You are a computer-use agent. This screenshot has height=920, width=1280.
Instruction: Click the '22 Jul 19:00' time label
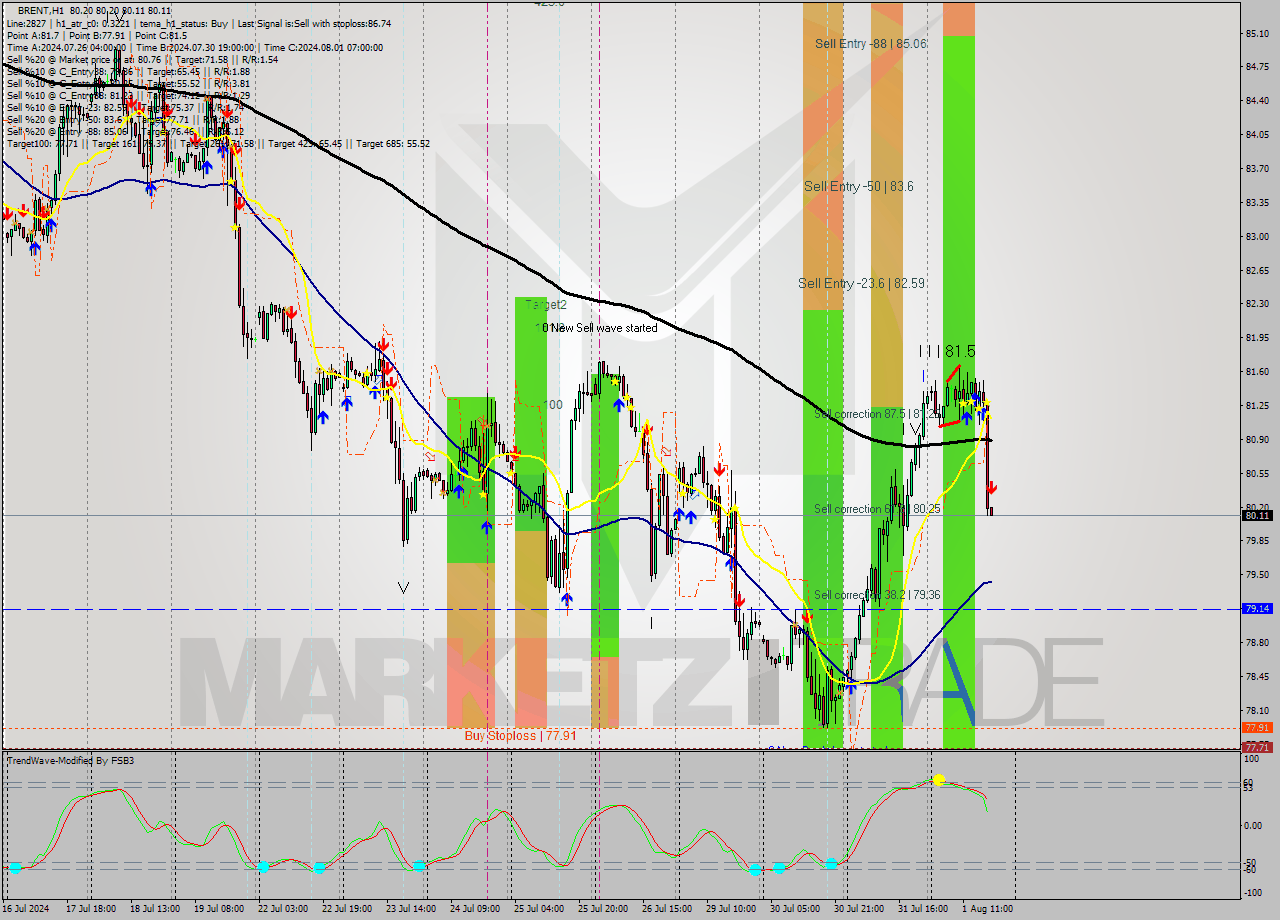348,909
